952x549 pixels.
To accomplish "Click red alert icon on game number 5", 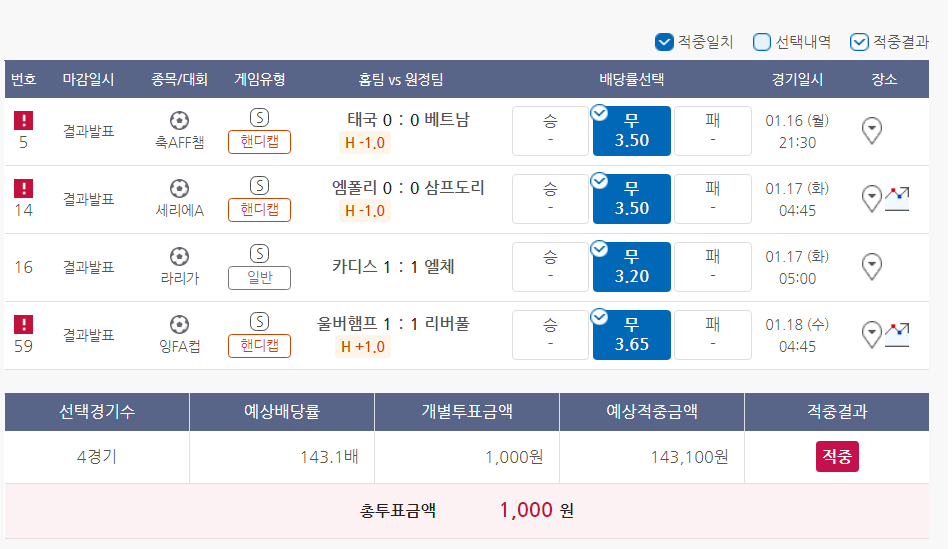I will (x=24, y=120).
